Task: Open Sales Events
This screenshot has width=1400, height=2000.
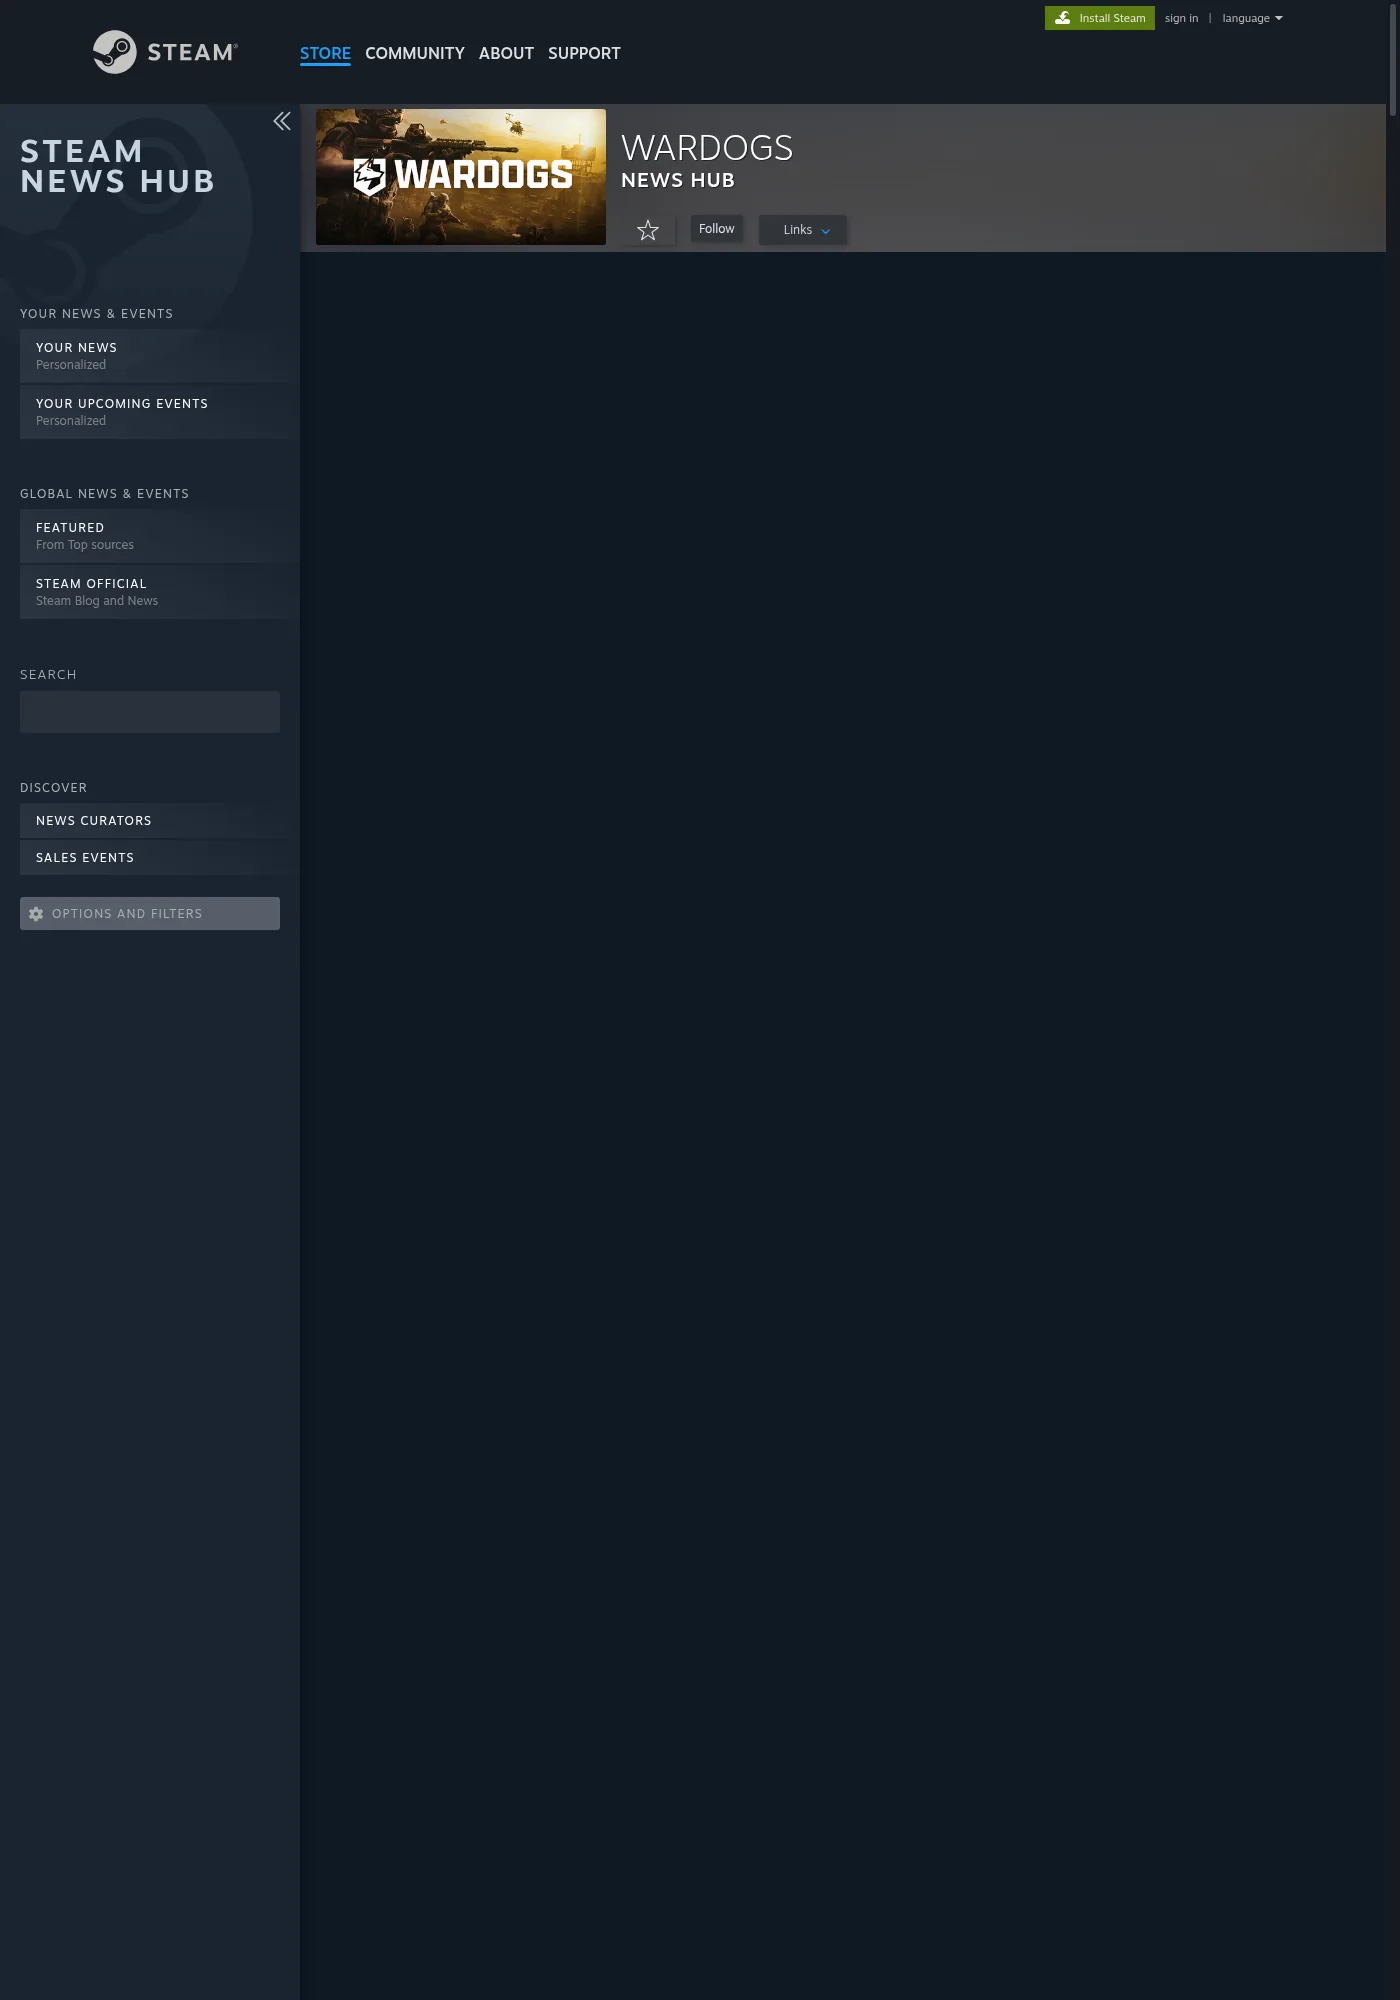Action: pyautogui.click(x=160, y=857)
